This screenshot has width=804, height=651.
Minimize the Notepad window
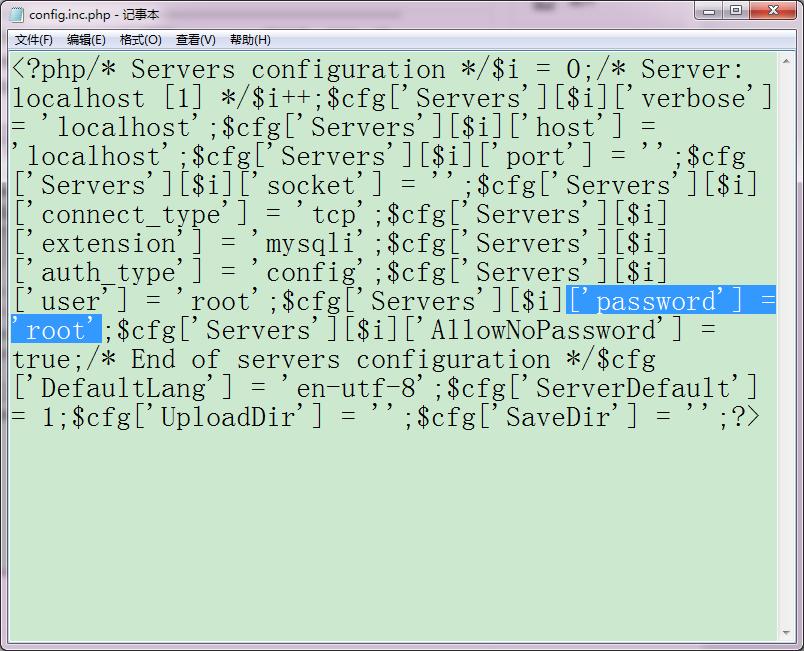coord(711,11)
